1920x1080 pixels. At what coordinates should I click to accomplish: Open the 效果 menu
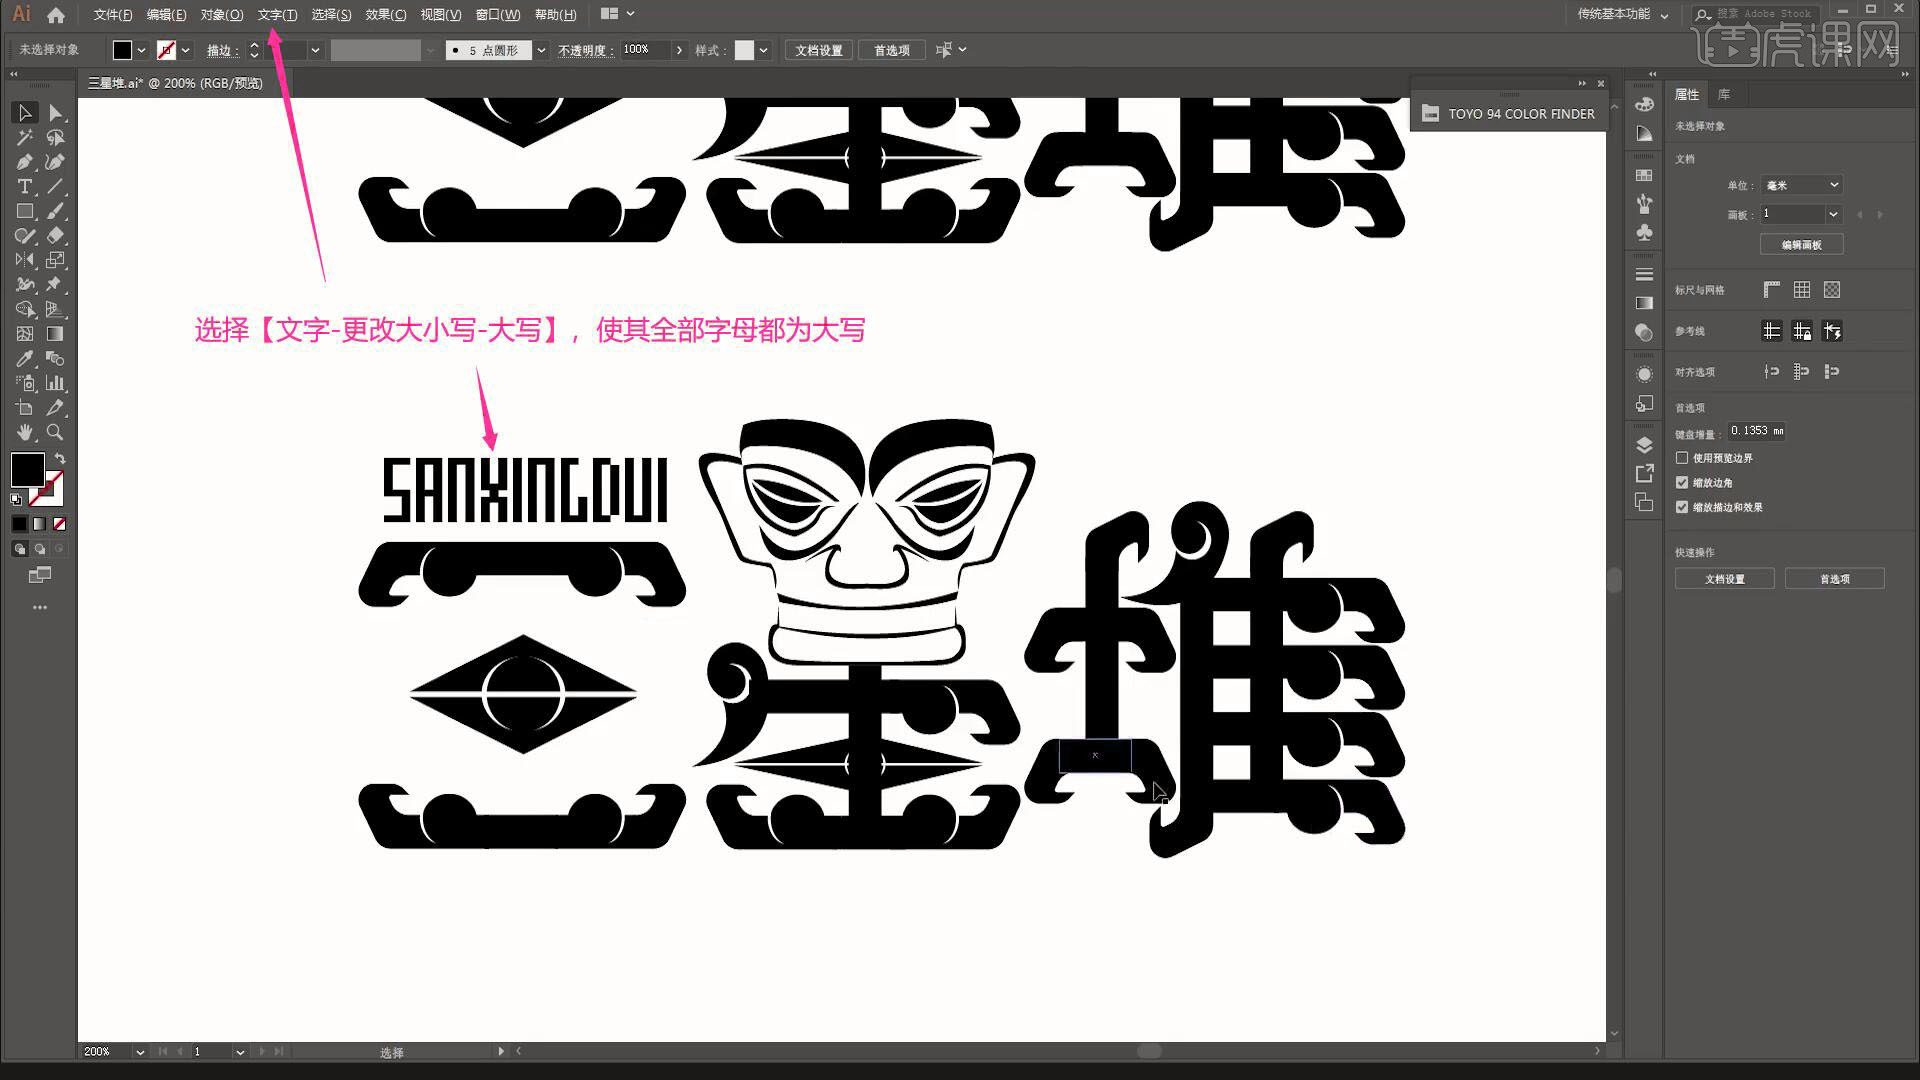[385, 15]
